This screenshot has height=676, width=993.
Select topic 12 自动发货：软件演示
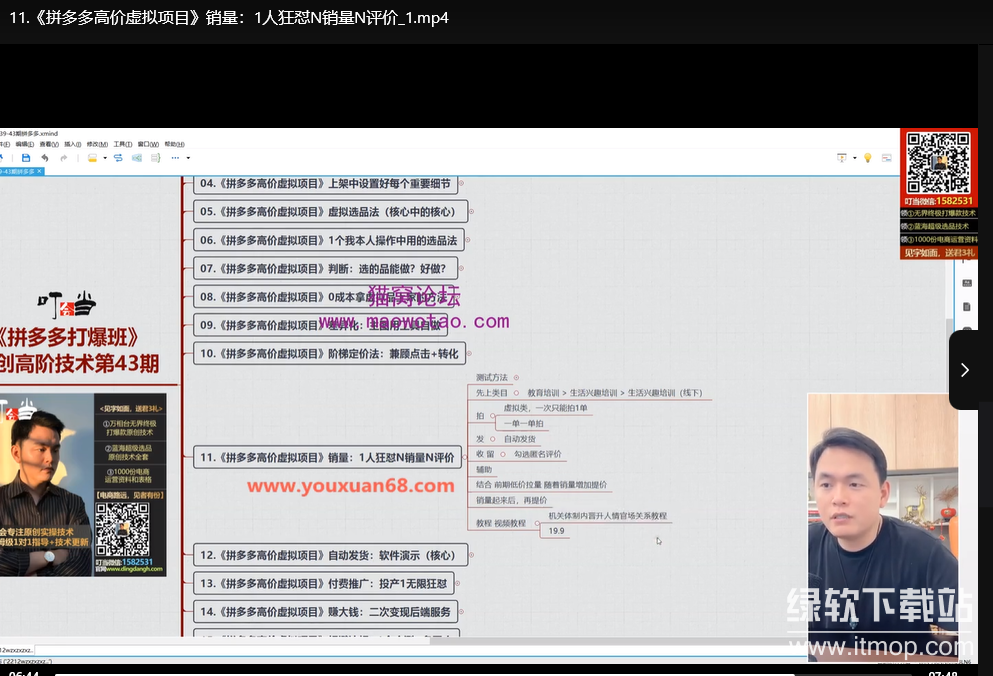tap(330, 555)
